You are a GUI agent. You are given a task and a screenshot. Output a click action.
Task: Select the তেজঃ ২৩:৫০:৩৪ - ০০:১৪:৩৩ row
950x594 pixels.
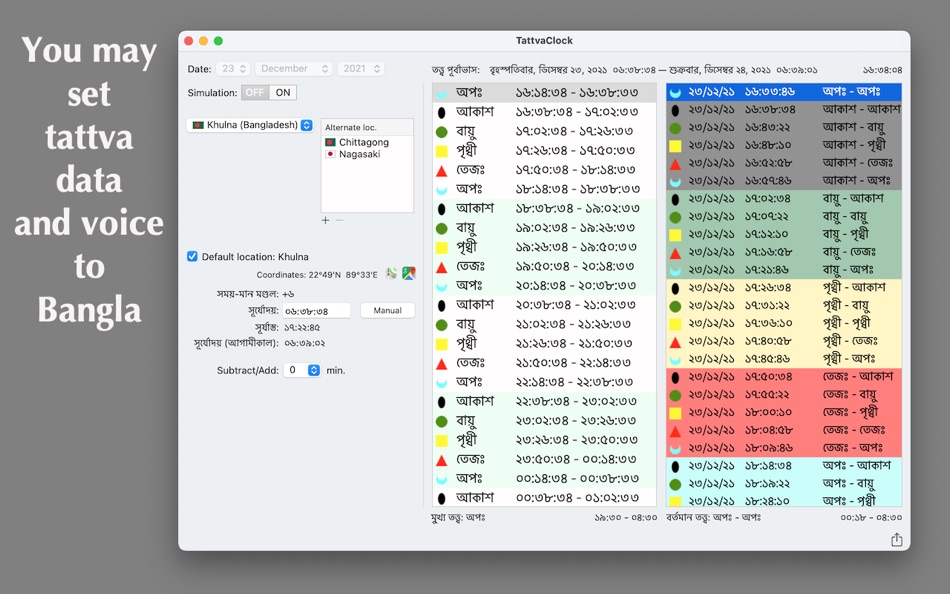point(544,459)
